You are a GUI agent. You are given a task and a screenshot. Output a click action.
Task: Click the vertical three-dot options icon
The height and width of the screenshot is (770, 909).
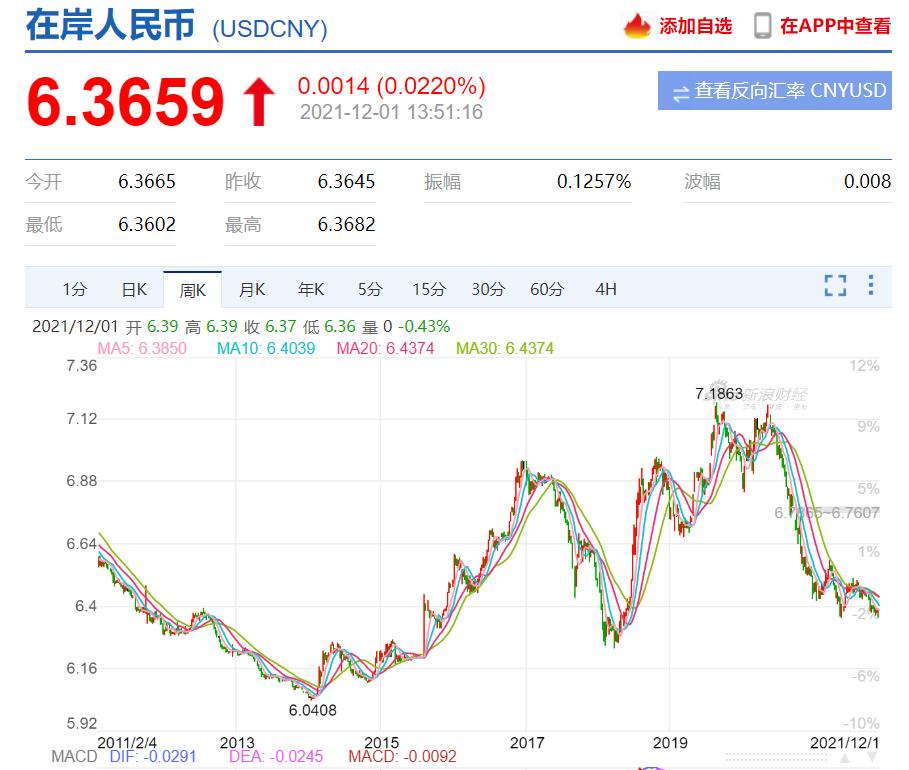coord(869,286)
